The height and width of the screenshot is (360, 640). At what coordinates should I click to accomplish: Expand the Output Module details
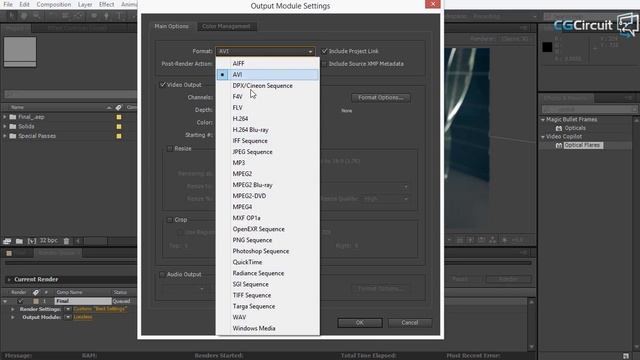coord(13,317)
